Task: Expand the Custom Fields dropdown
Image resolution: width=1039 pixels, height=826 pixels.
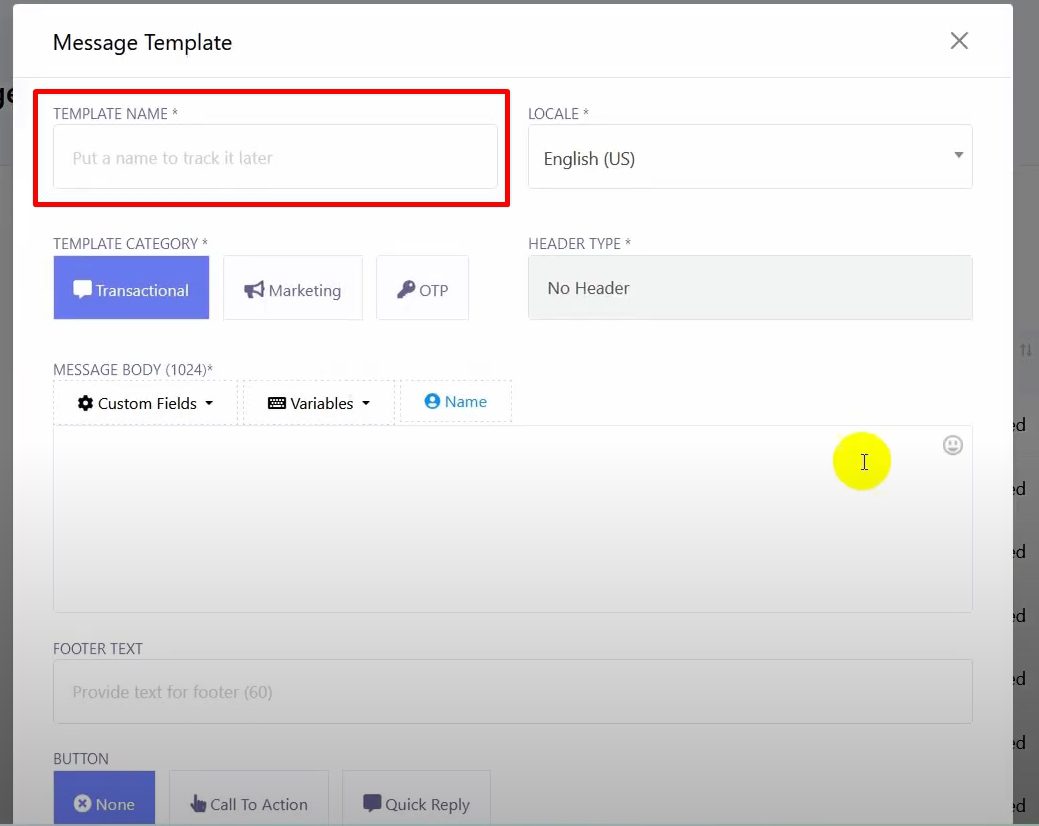Action: 146,403
